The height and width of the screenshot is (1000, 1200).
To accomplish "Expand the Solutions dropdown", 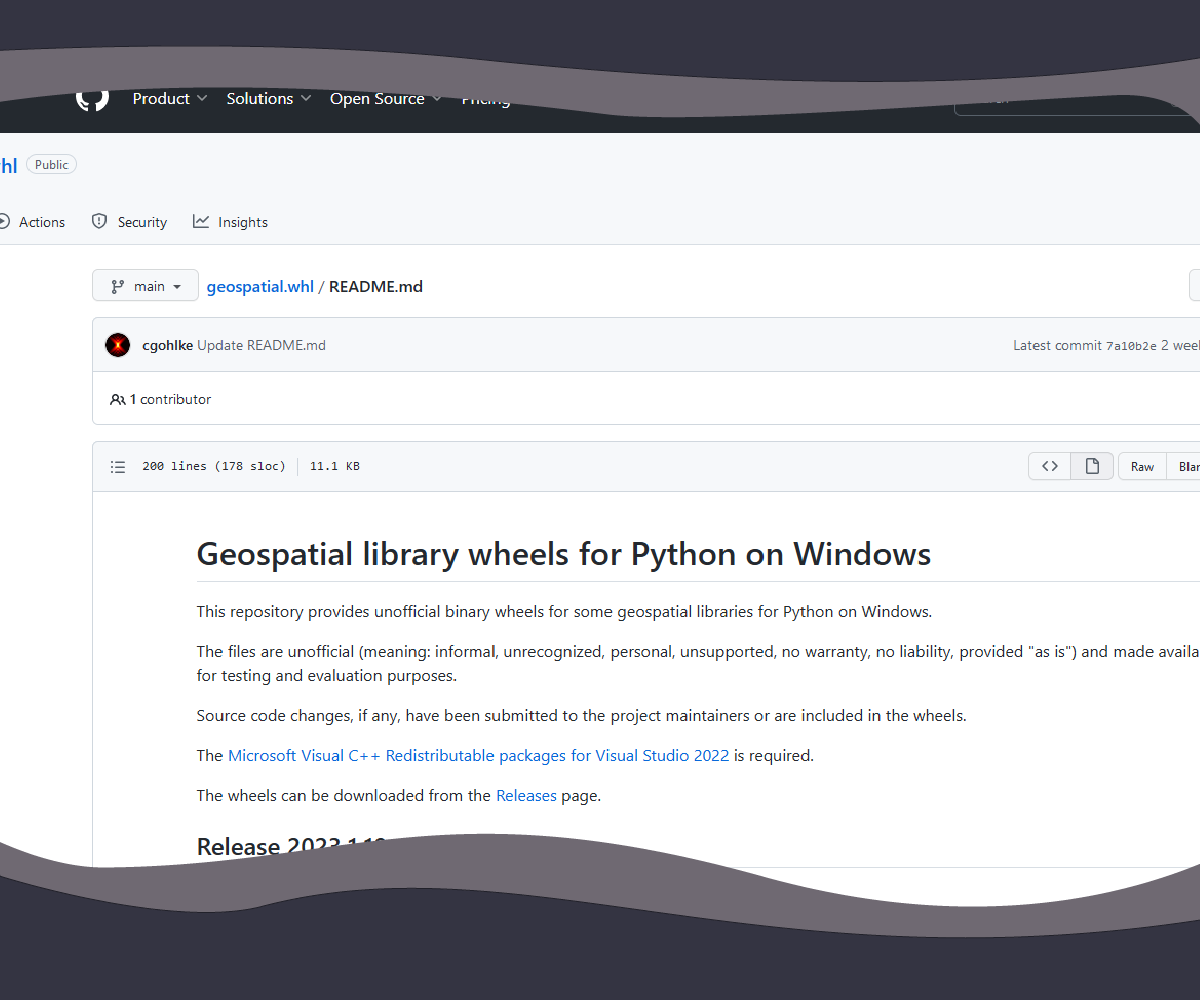I will tap(268, 98).
